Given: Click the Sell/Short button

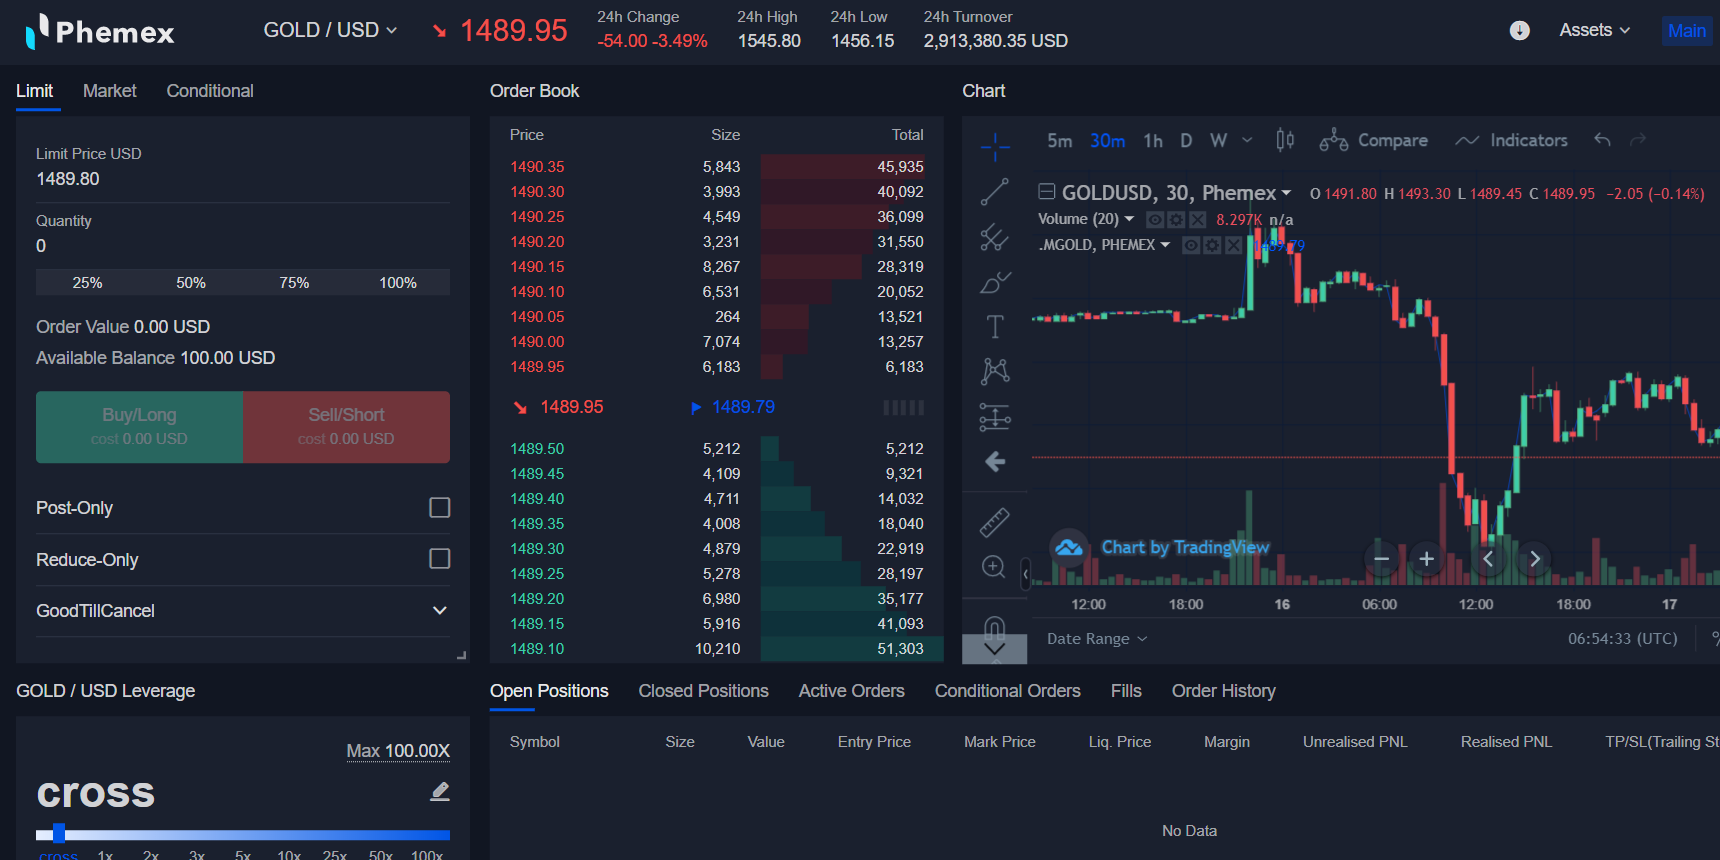Looking at the screenshot, I should coord(346,427).
